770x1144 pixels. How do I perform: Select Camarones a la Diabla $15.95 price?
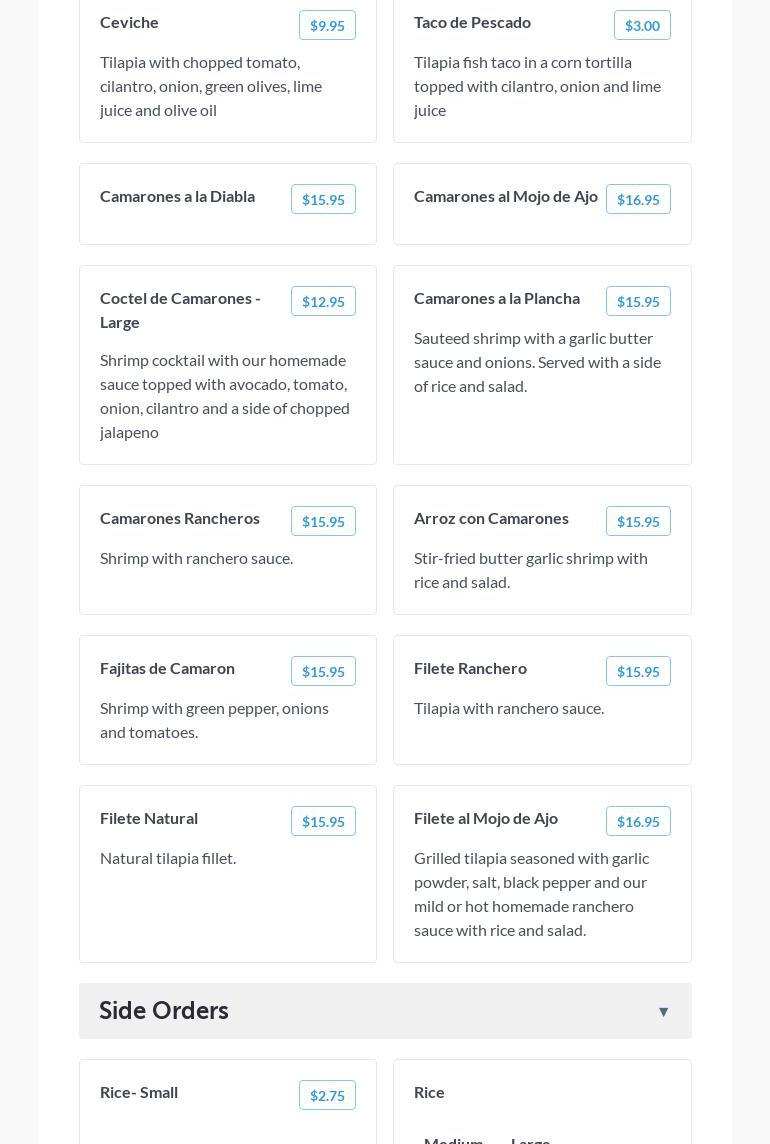point(323,199)
